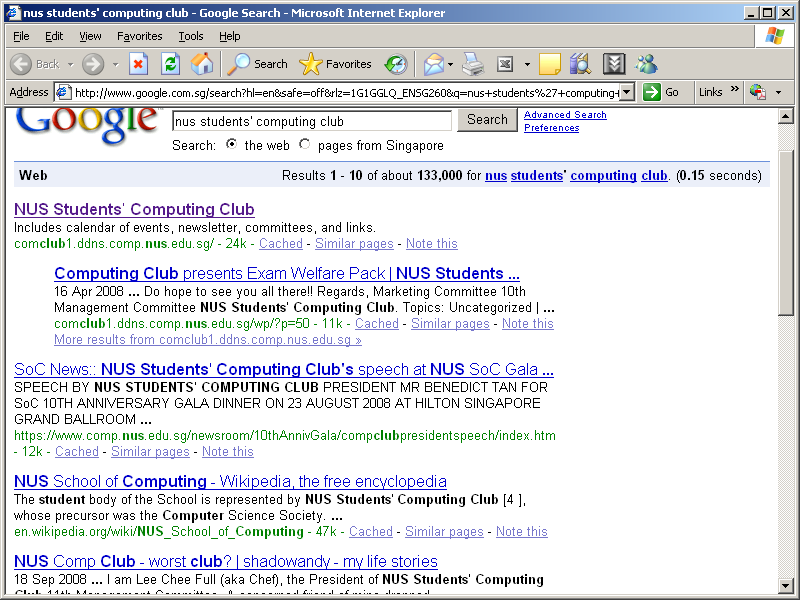
Task: Open the Exam Welfare Pack result link
Action: (x=287, y=273)
